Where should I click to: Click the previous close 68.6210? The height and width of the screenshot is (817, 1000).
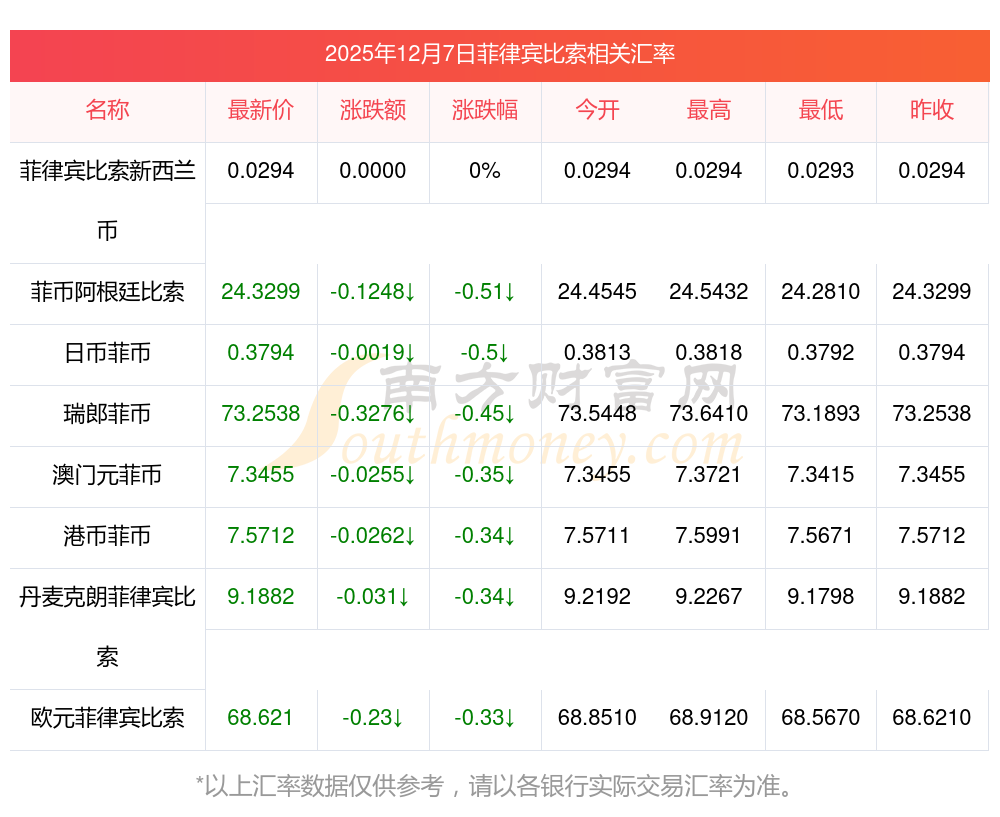932,718
